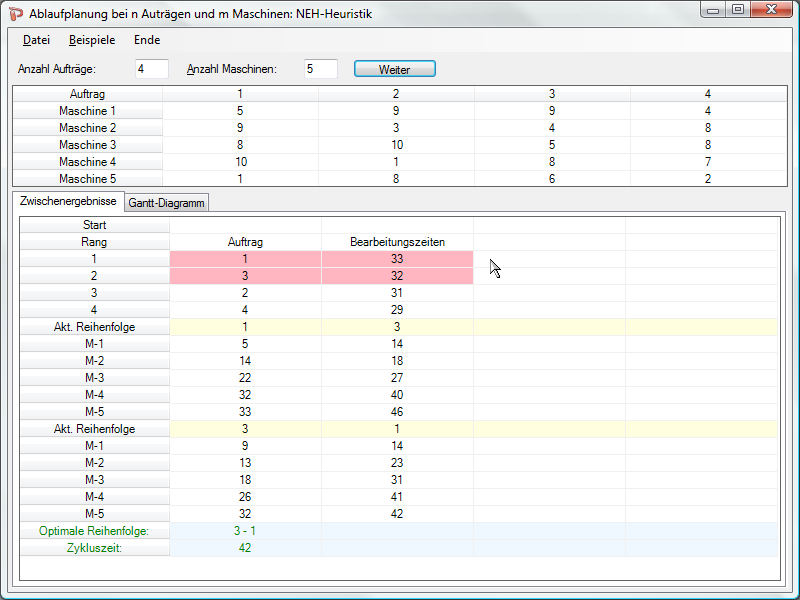The image size is (800, 600).
Task: Select the pink cell with value 33
Action: pos(397,259)
